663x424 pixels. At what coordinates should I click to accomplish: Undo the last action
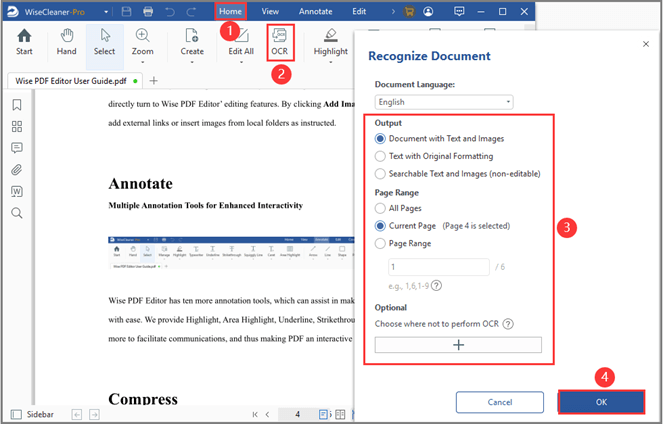coord(170,11)
